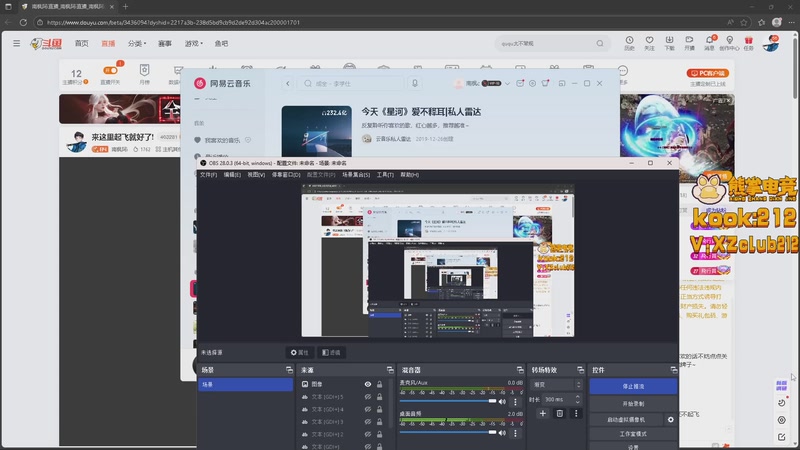800x450 pixels.
Task: Open 桌面音频 mixer options menu
Action: [515, 433]
